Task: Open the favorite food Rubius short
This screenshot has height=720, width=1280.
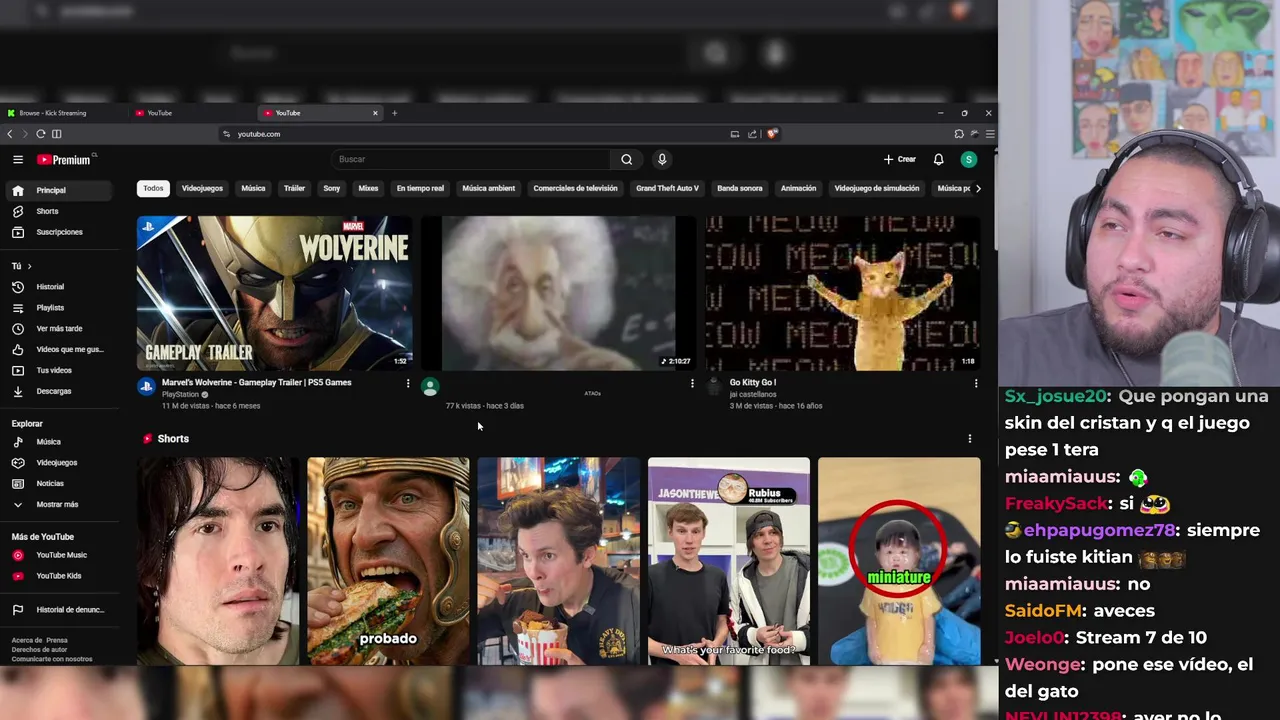Action: 729,561
